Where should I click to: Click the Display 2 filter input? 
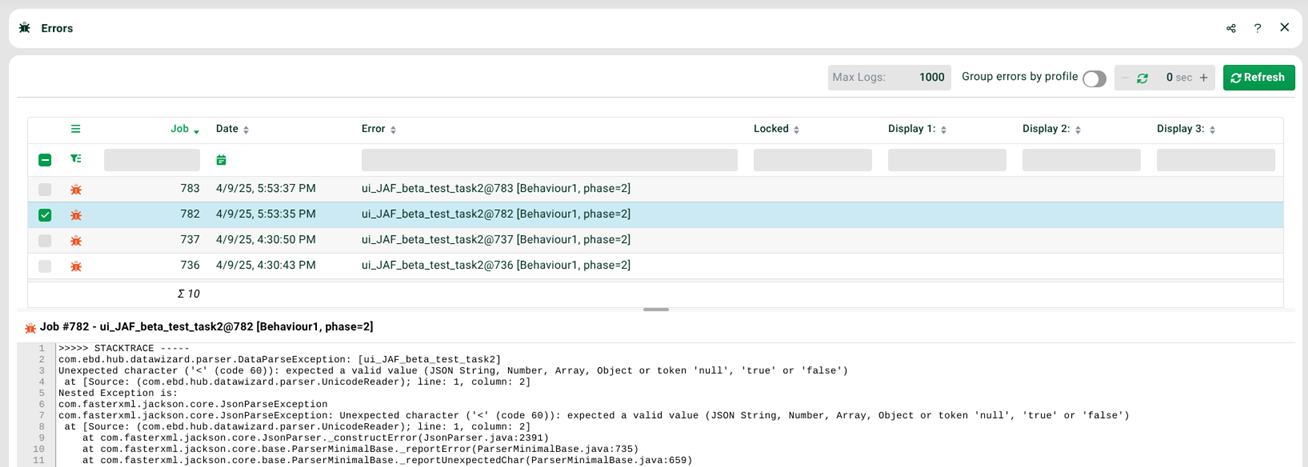click(1081, 160)
